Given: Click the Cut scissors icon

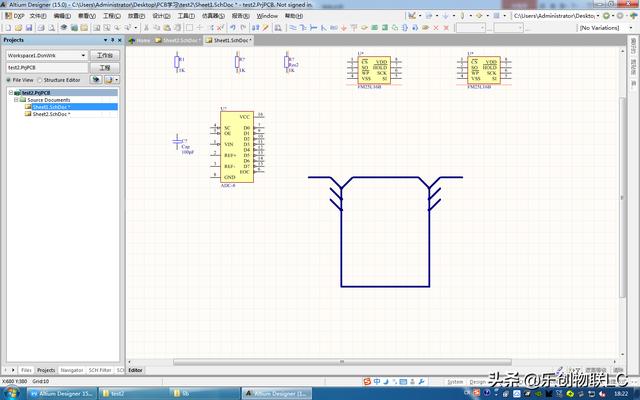Looking at the screenshot, I should click(146, 28).
